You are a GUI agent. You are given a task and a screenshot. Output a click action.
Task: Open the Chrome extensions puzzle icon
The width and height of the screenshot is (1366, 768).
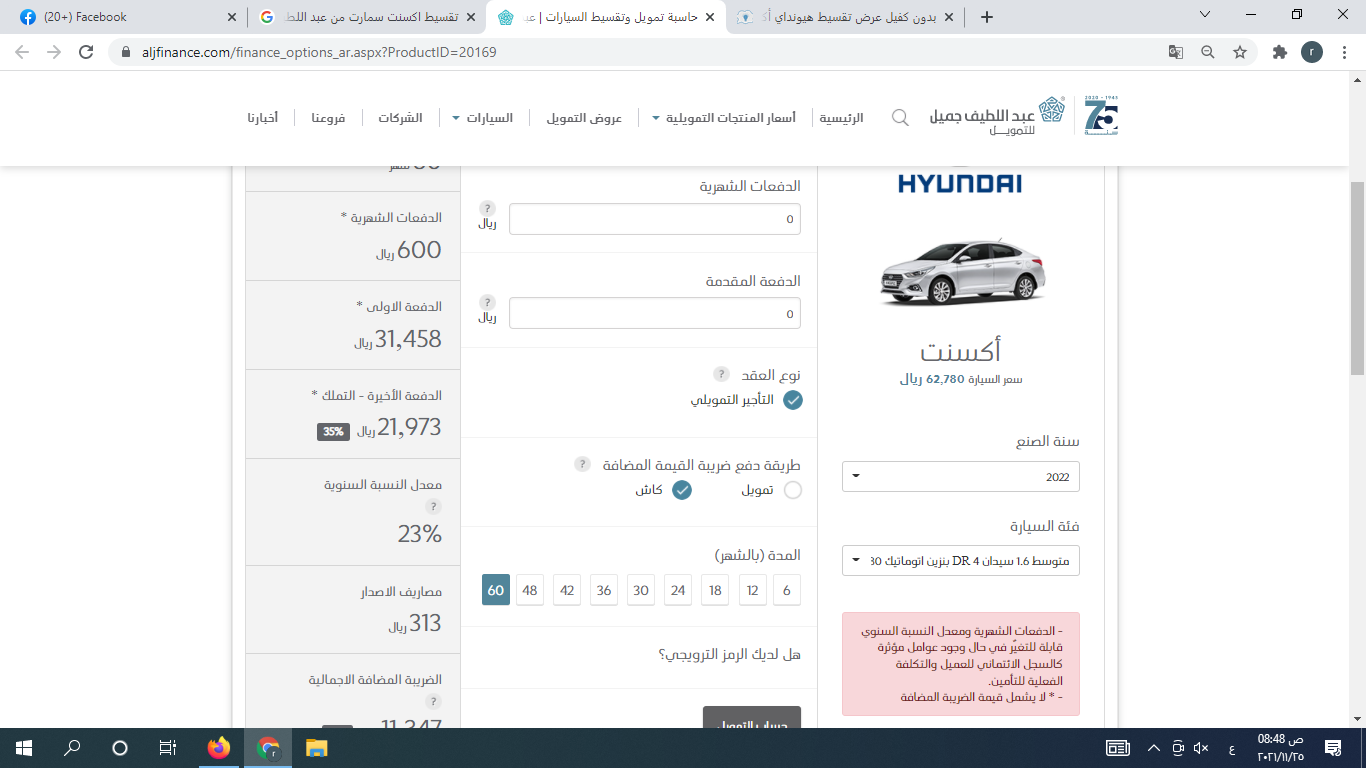1279,52
